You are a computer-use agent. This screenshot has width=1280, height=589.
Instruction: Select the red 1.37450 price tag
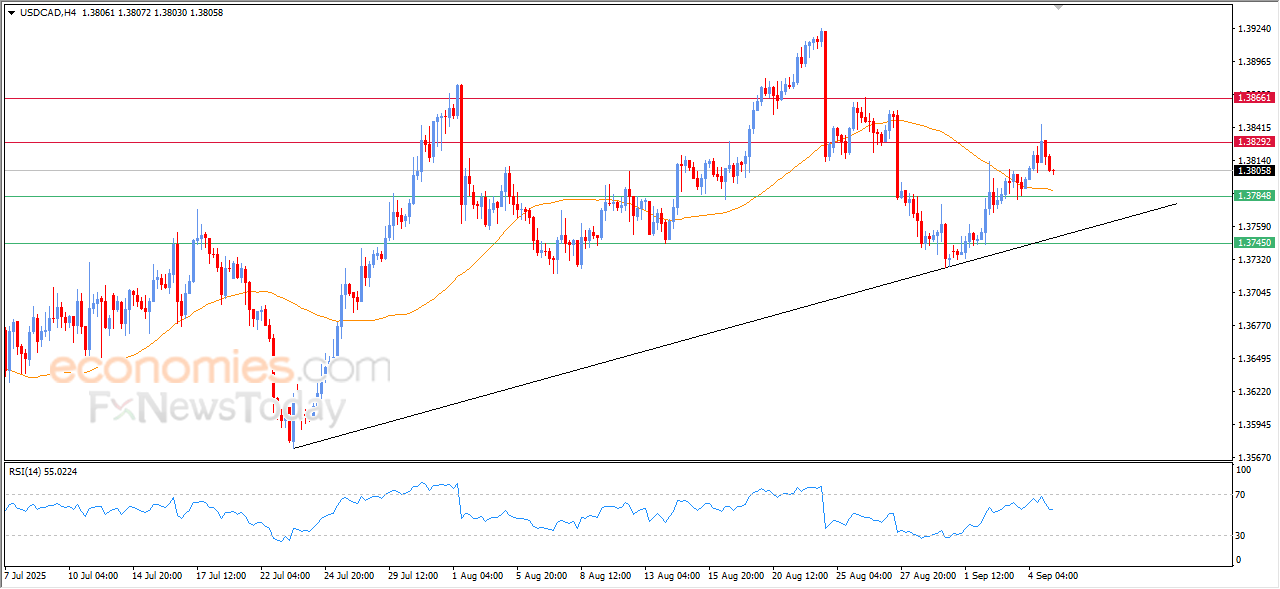tap(1254, 243)
